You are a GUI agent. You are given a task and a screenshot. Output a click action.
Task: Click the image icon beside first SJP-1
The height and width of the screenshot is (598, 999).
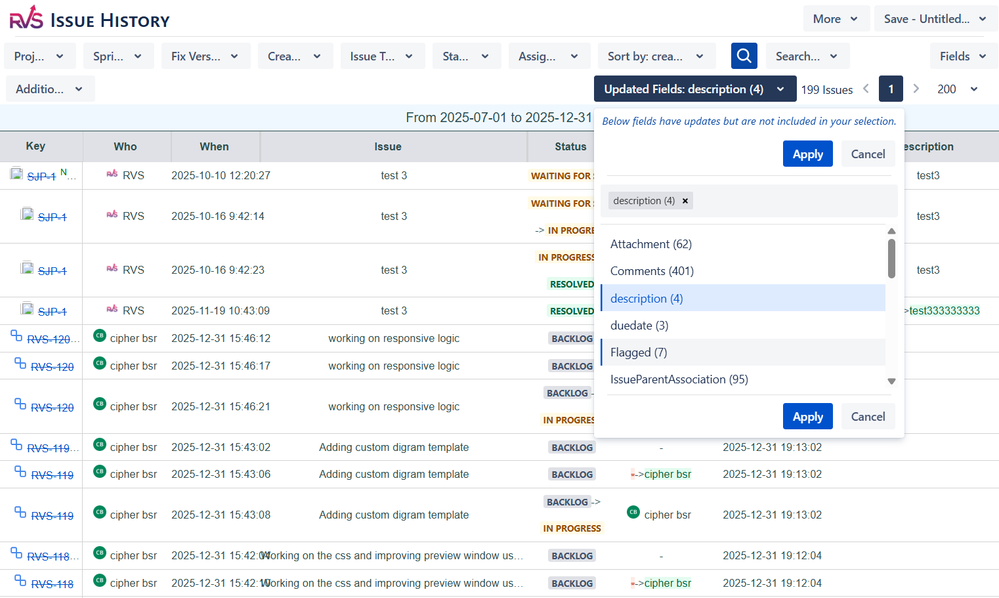coord(16,174)
